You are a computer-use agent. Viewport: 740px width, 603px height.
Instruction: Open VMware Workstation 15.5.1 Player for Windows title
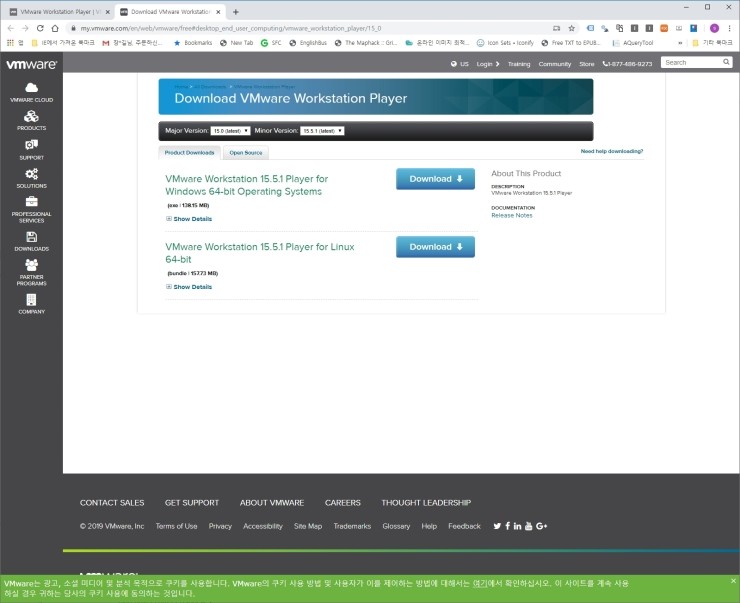(x=246, y=185)
